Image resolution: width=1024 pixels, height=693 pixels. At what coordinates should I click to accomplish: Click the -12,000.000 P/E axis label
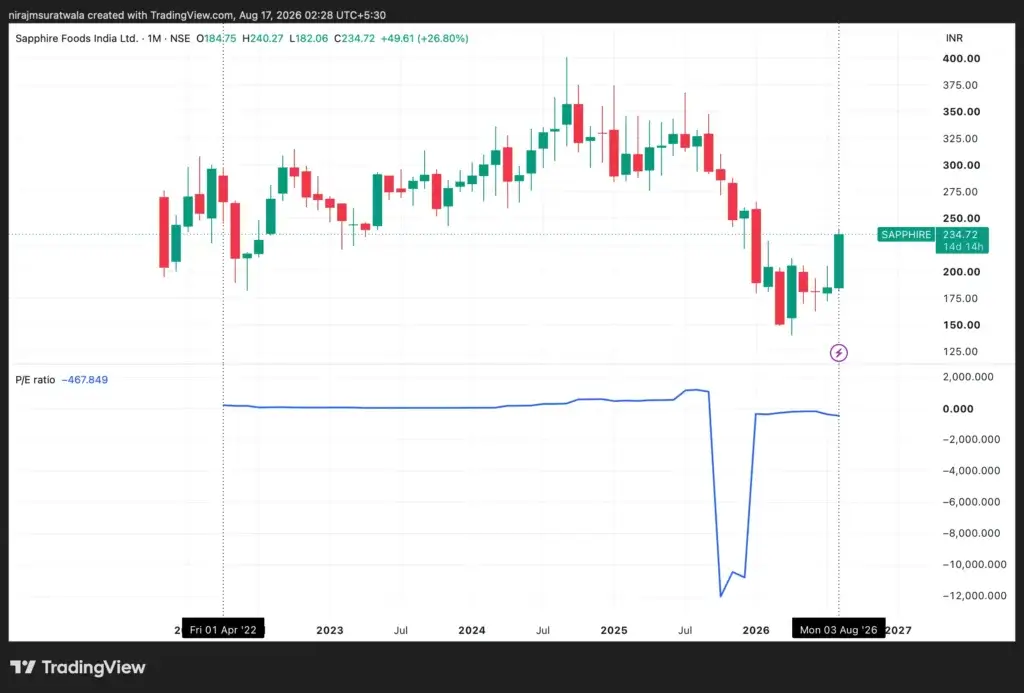[x=974, y=596]
